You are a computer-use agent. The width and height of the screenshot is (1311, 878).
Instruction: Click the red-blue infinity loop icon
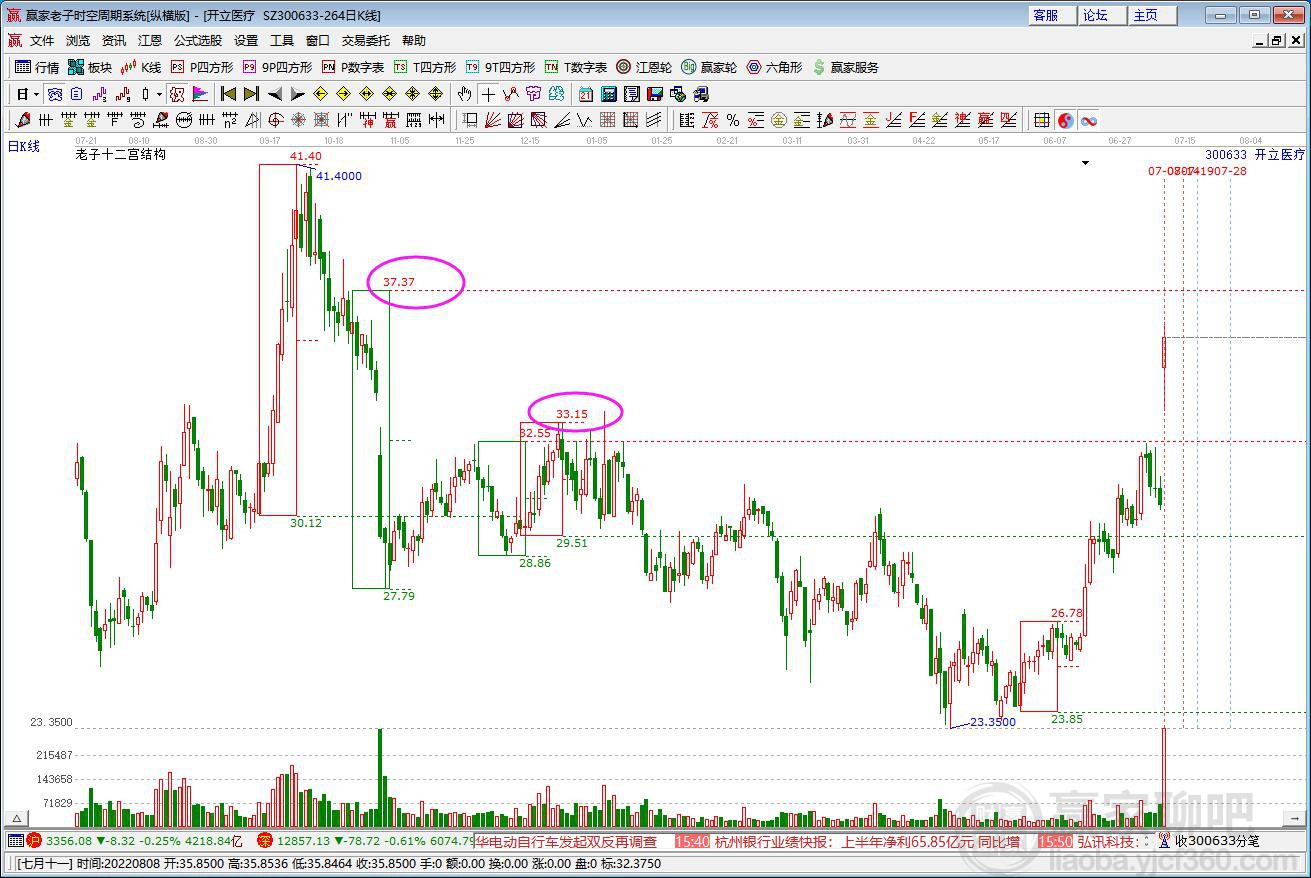tap(1089, 120)
